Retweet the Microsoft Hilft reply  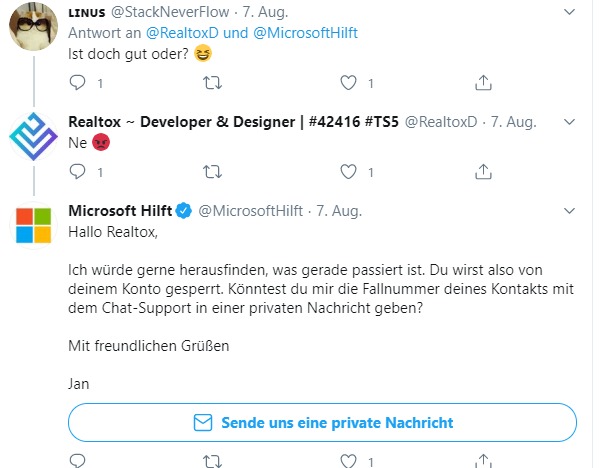pos(212,461)
